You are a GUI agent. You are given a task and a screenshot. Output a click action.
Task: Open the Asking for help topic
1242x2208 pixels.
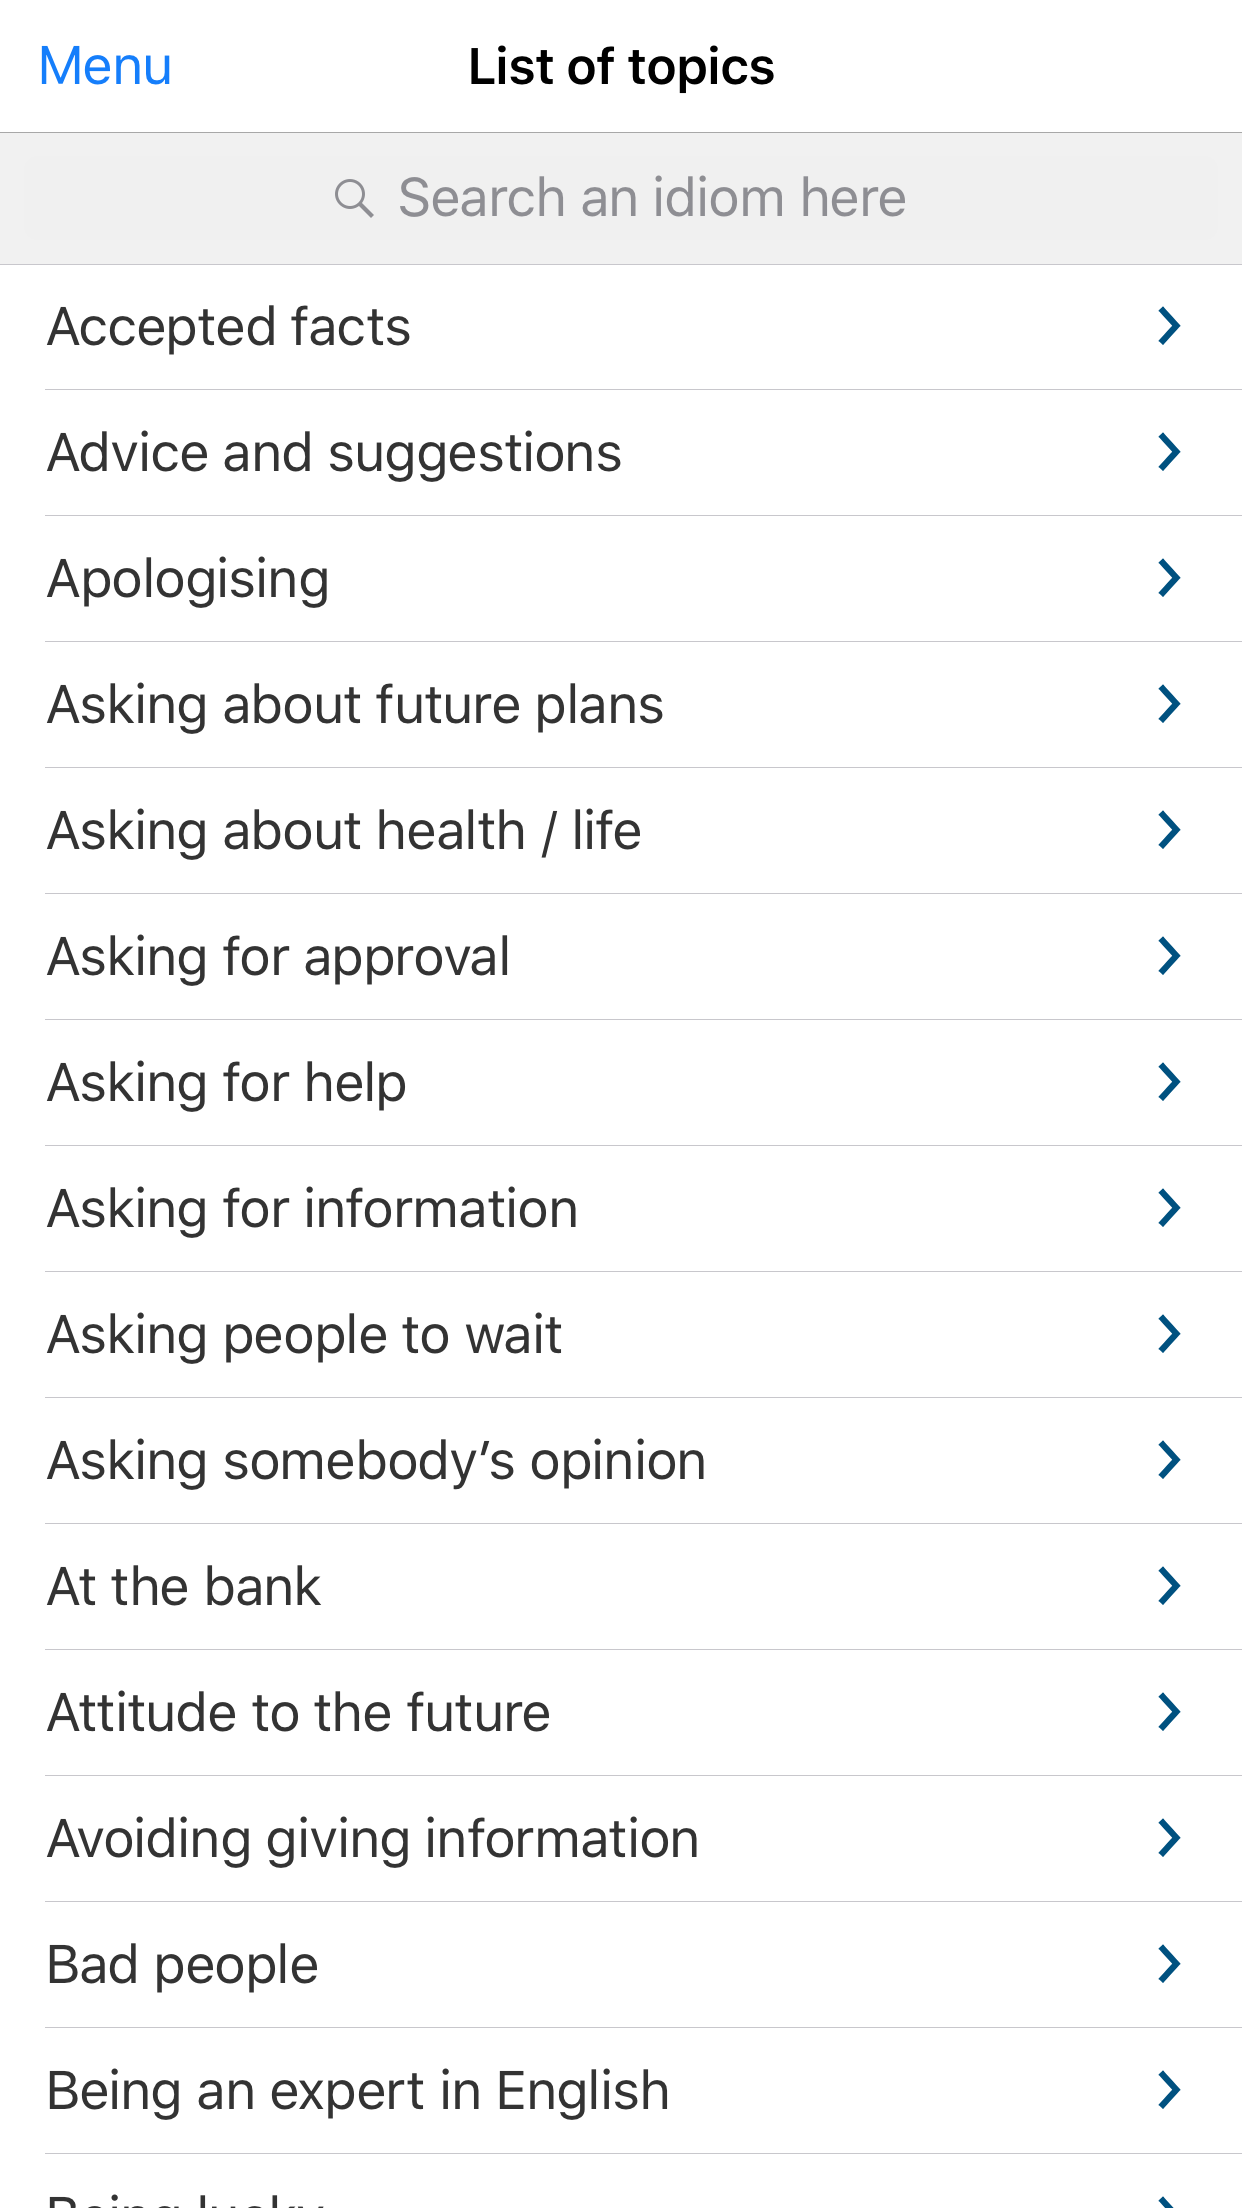[x=227, y=1083]
